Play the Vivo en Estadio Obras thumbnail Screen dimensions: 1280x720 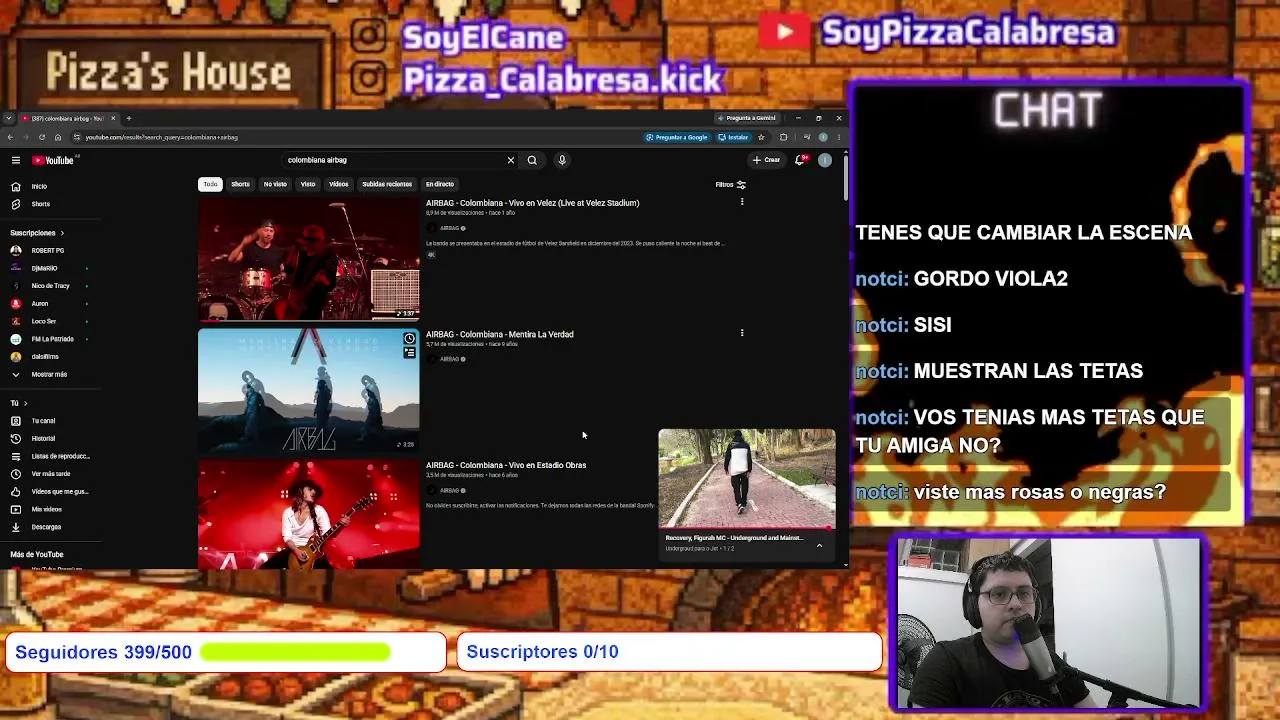pos(309,514)
